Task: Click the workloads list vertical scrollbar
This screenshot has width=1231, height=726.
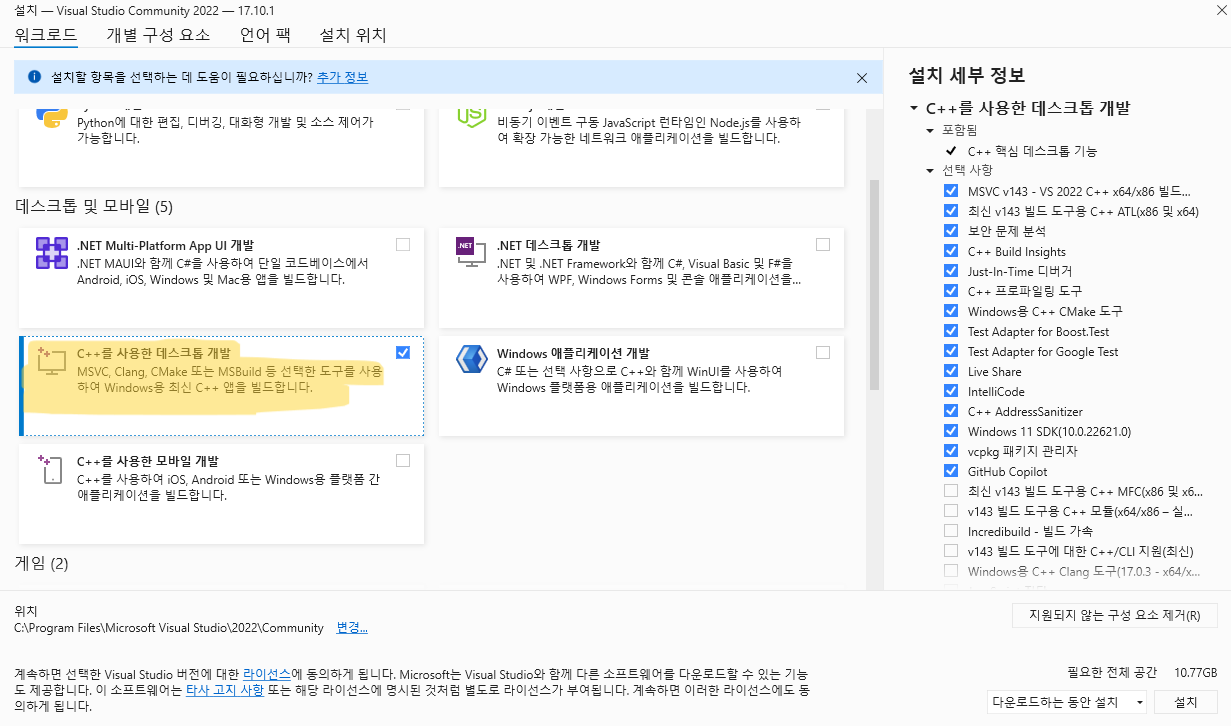Action: pos(875,285)
